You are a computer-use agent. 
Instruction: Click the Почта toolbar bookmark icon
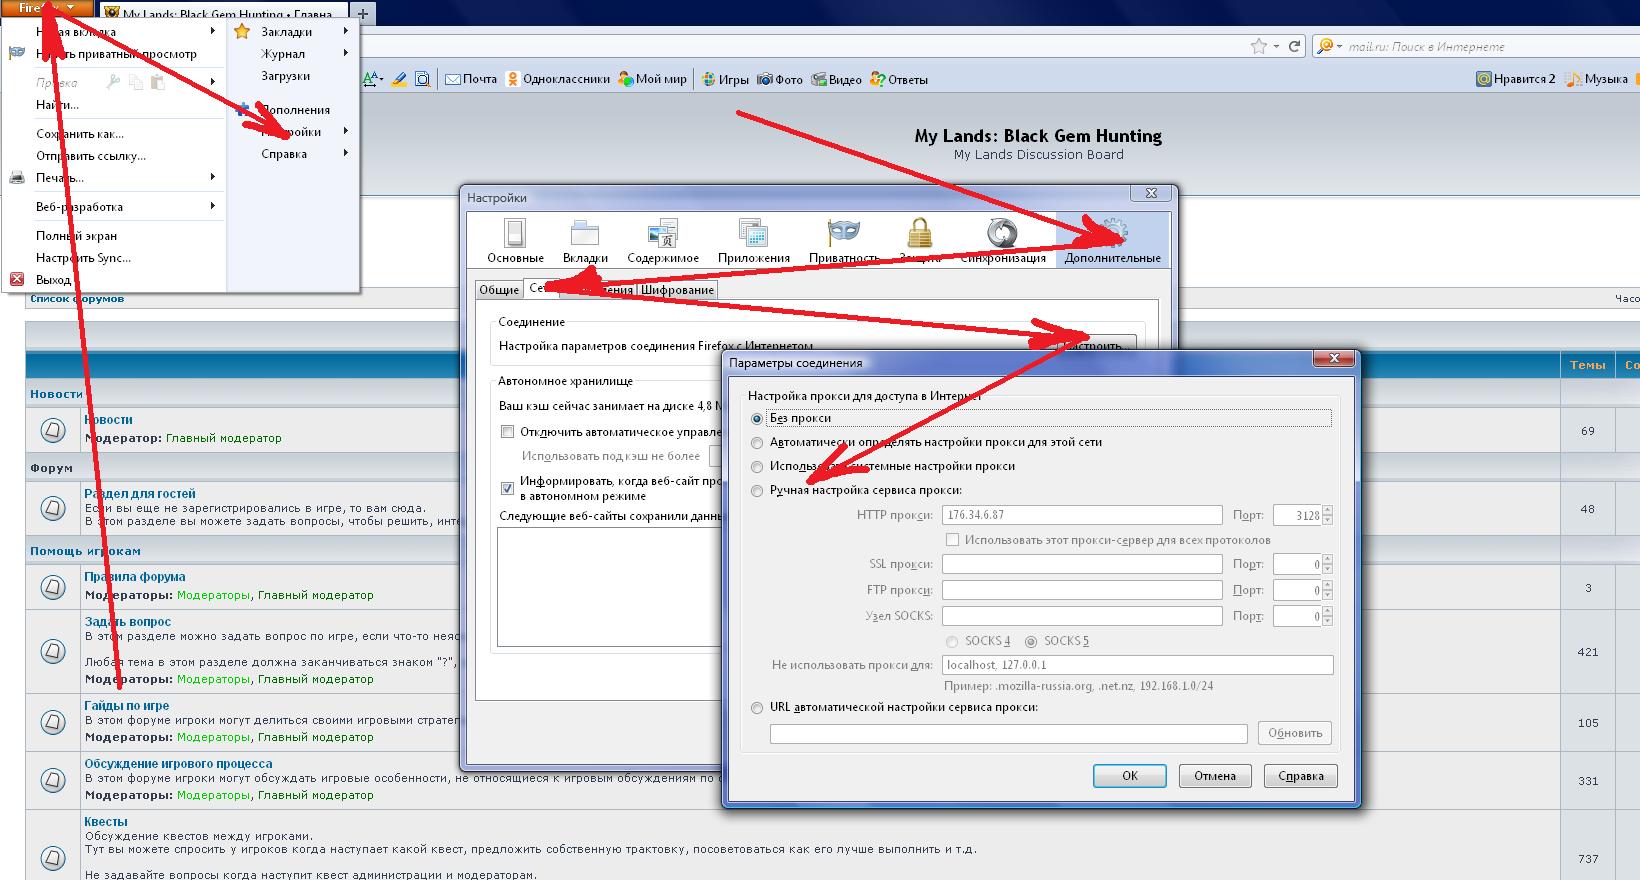[453, 79]
